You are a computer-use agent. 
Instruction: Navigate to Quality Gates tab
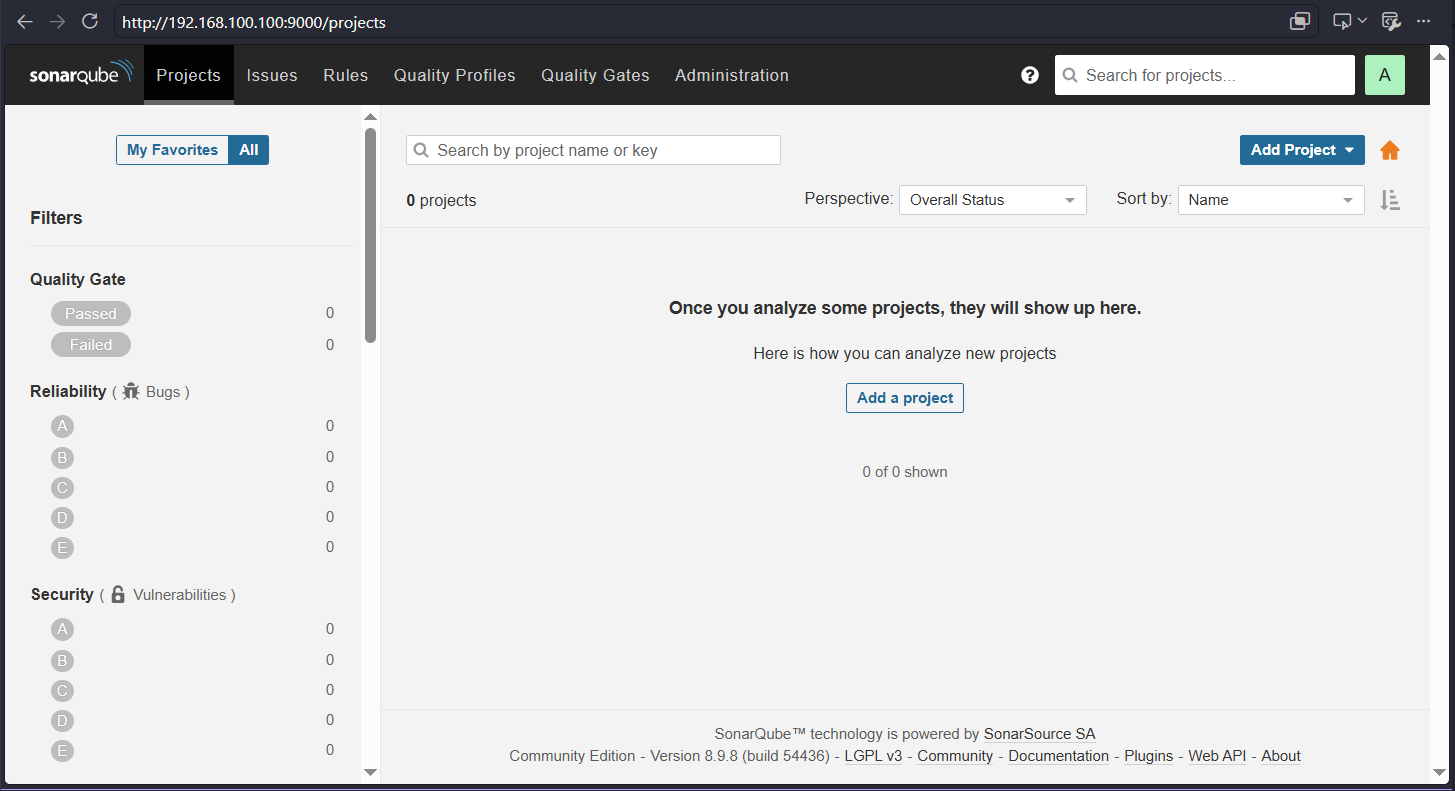(x=595, y=75)
